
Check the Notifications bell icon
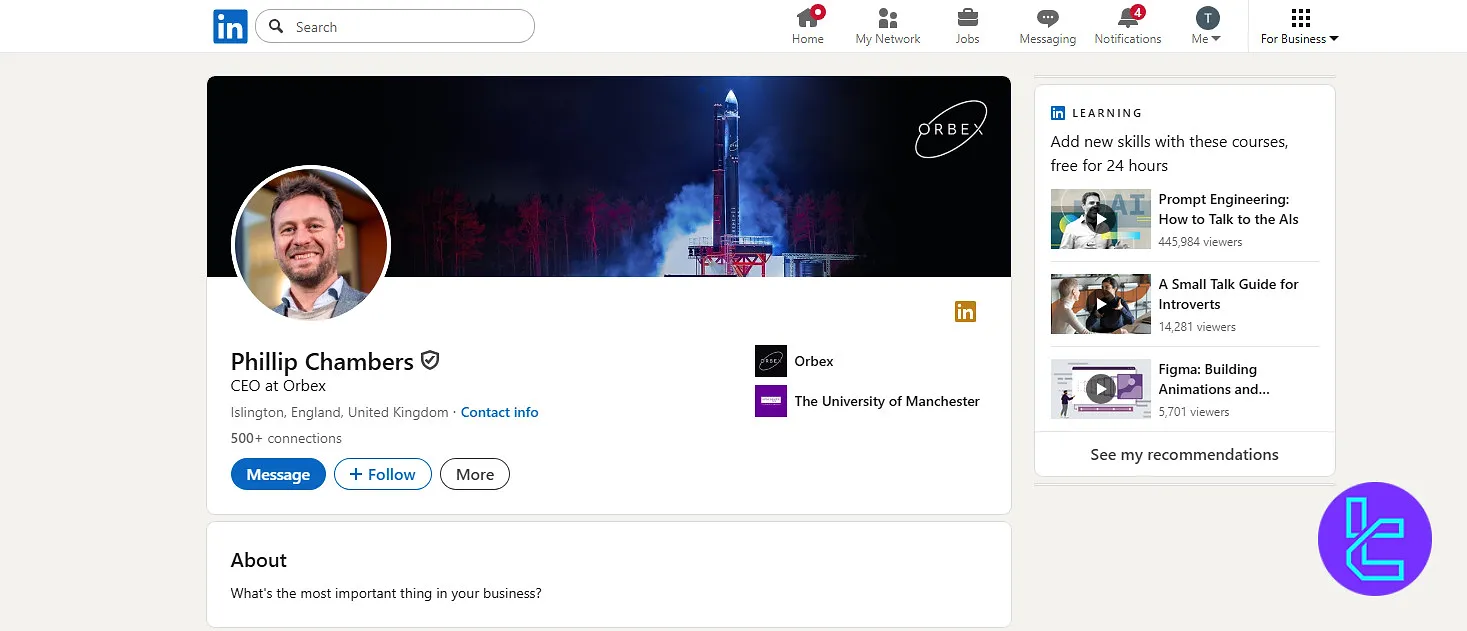[x=1127, y=18]
